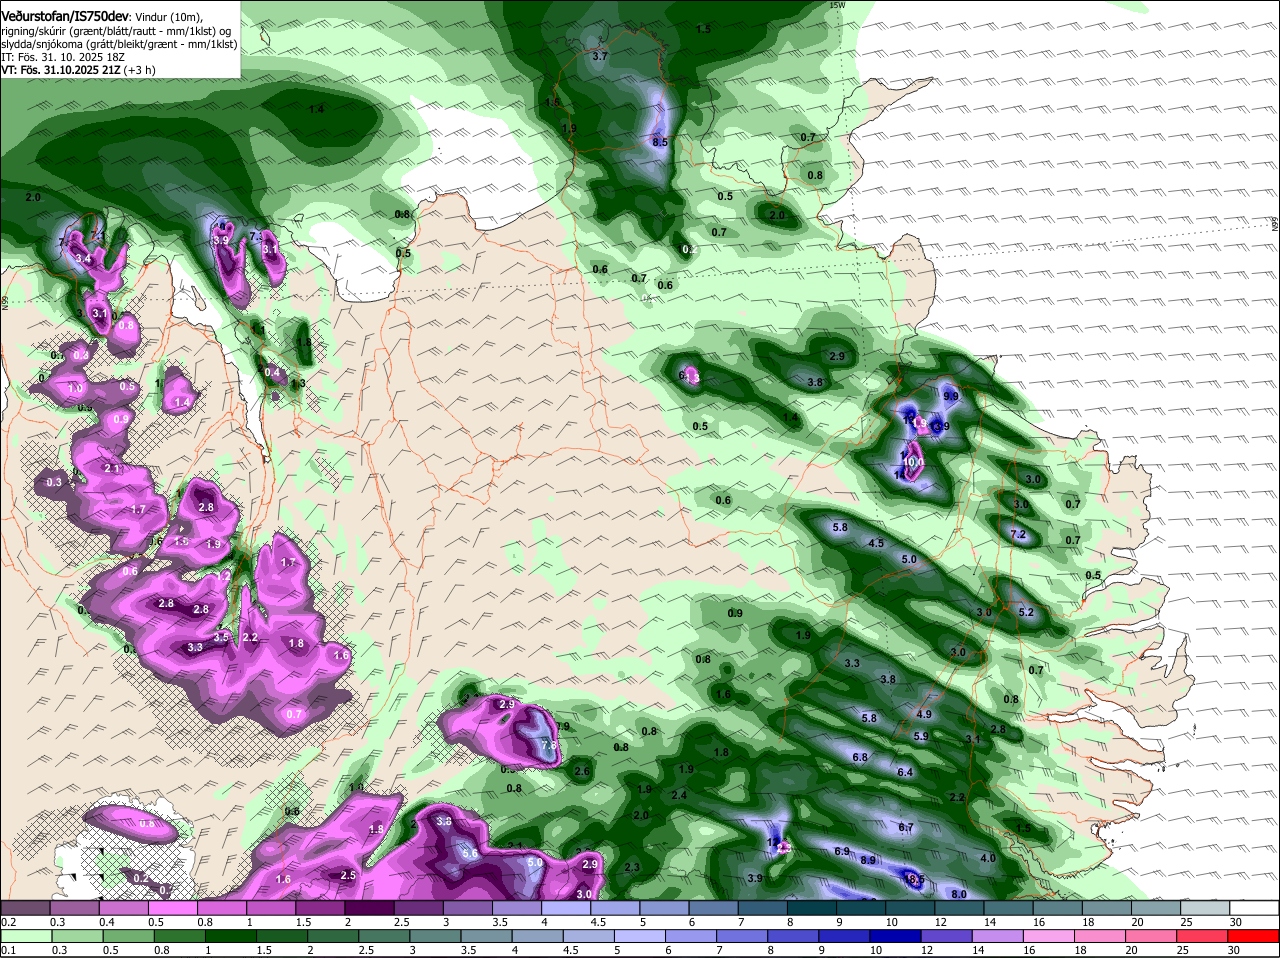
Task: Click the 2.1 snowfall value on the map
Action: point(112,469)
